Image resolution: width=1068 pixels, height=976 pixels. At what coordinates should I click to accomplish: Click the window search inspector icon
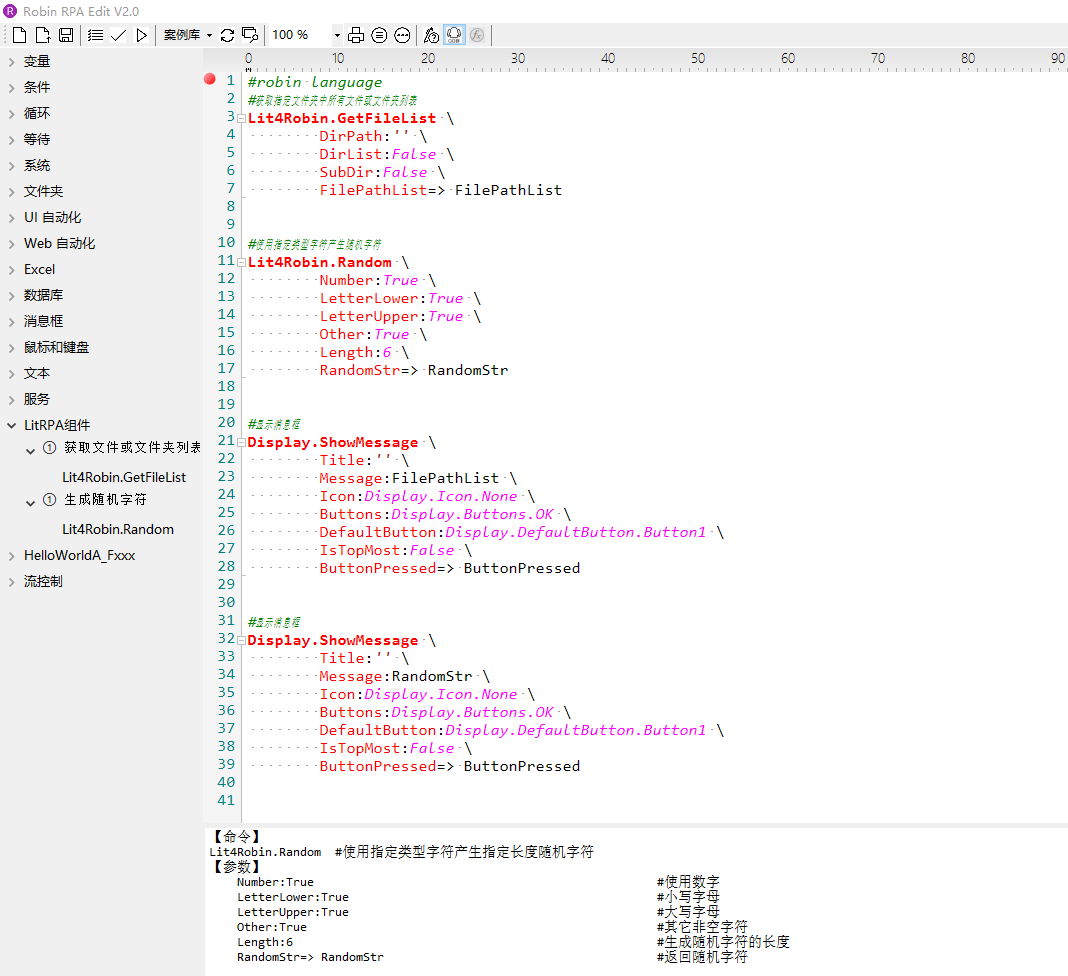point(250,35)
